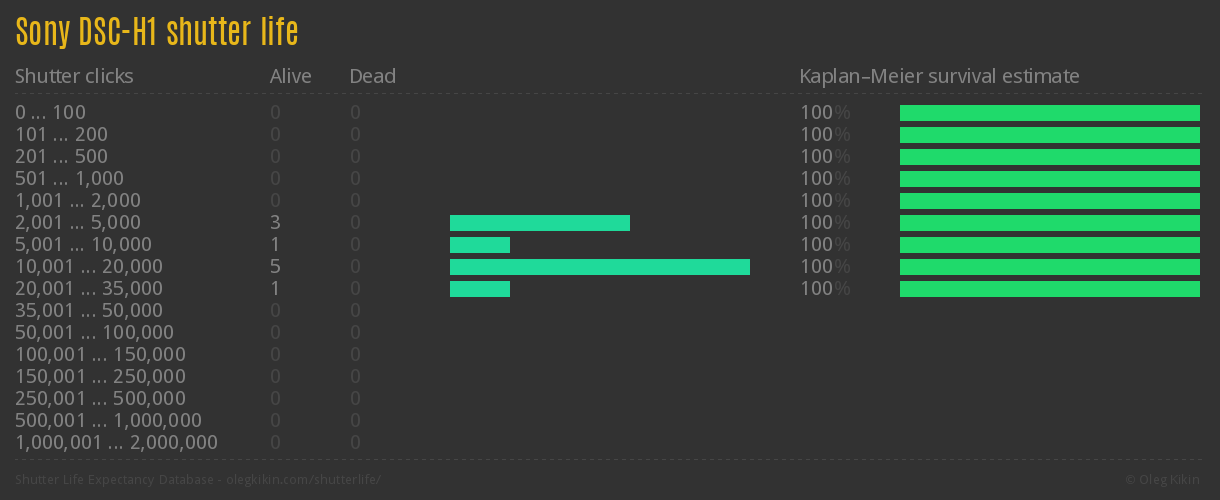This screenshot has width=1220, height=500.
Task: Select the '10,001 … 20,000' range label
Action: 89,267
